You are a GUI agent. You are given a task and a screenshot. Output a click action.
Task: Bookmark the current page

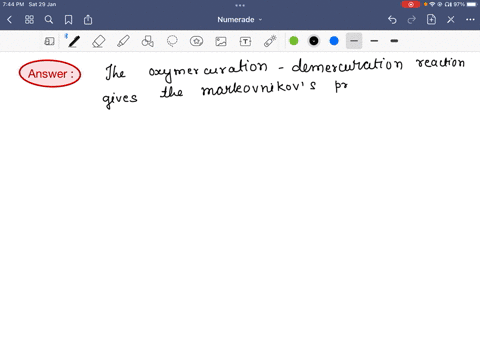pos(68,20)
